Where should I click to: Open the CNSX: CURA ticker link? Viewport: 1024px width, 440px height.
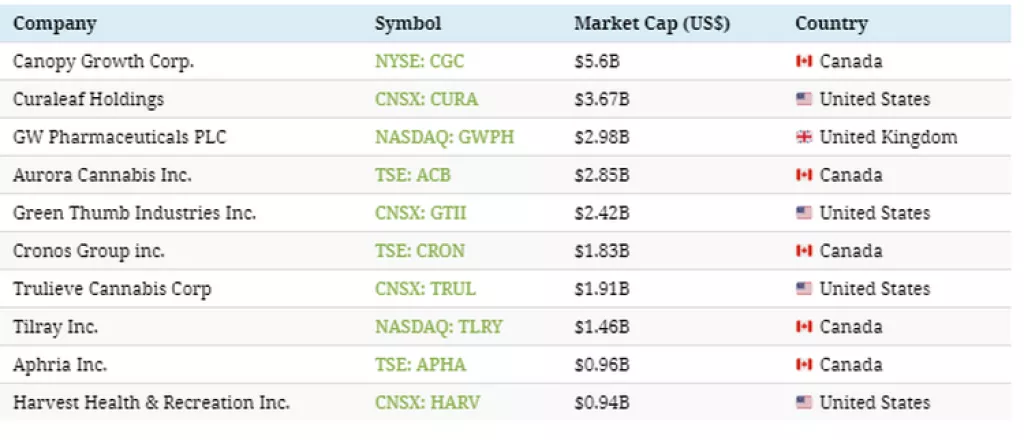pos(426,99)
